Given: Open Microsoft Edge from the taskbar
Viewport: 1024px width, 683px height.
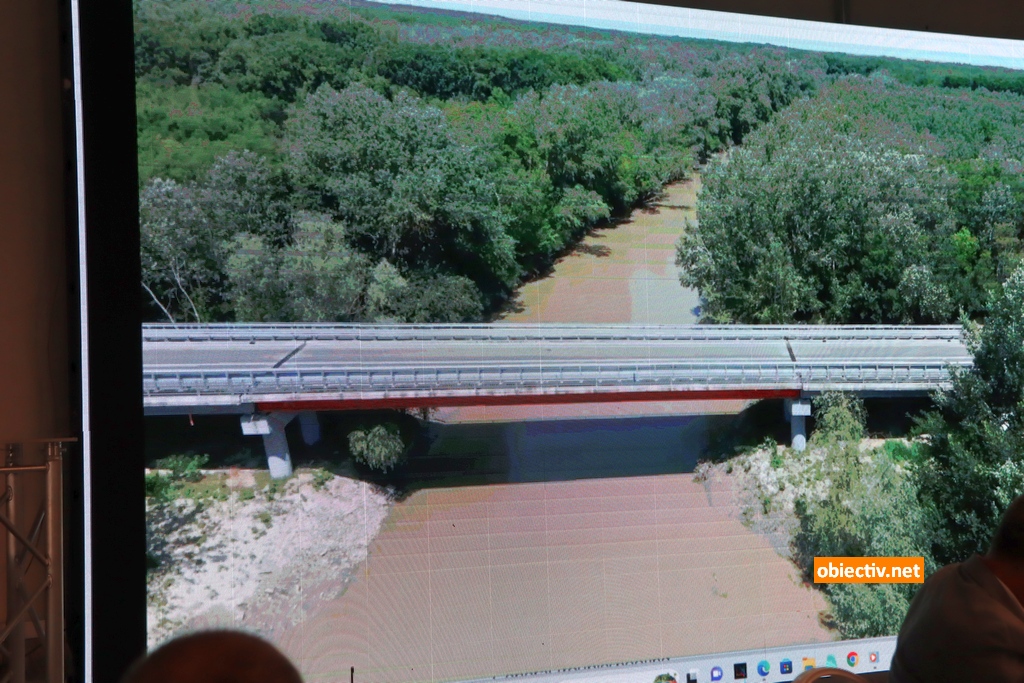Looking at the screenshot, I should coord(763,668).
